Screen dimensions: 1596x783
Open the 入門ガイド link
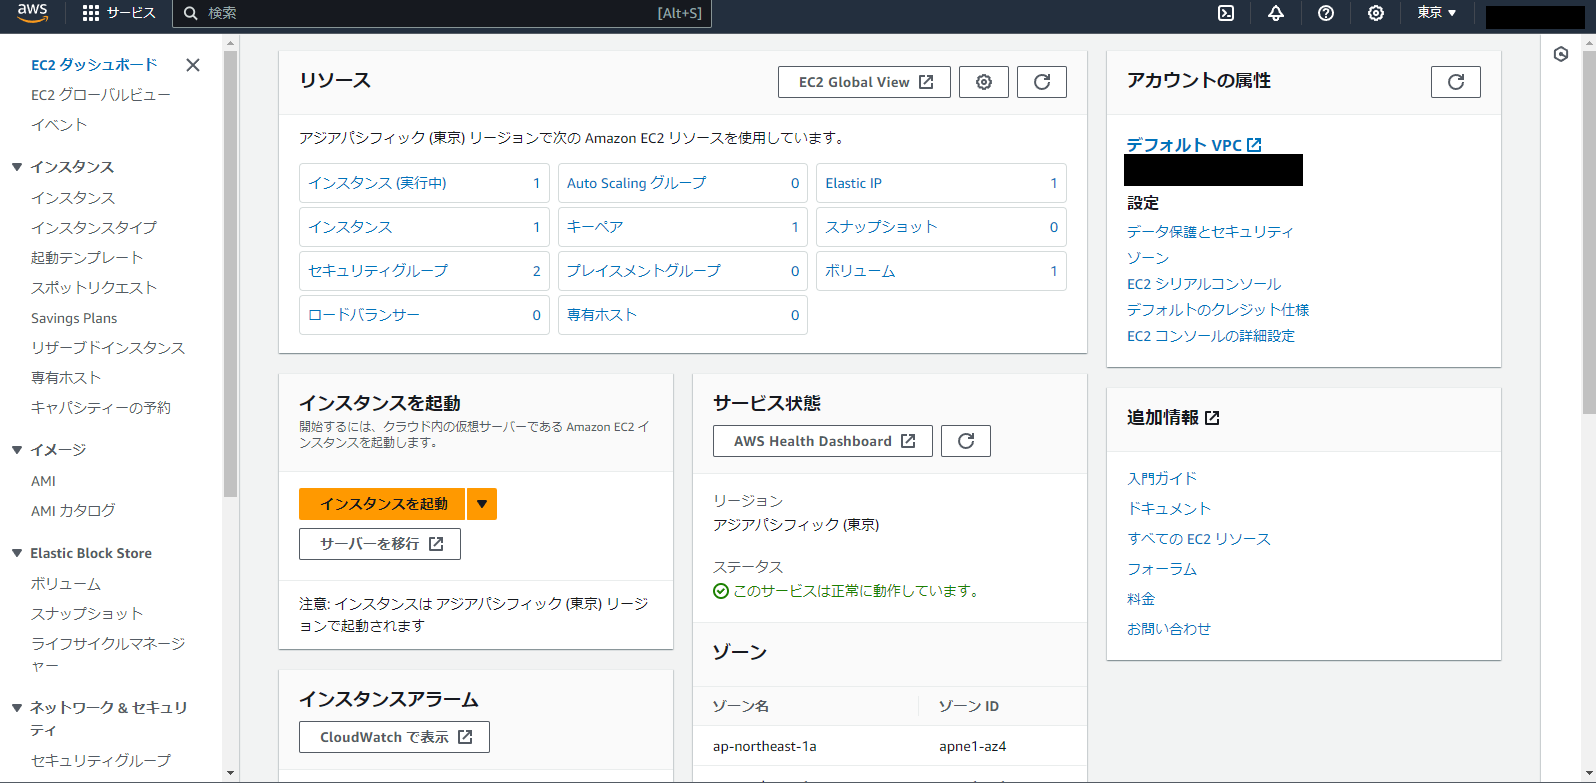tap(1162, 479)
